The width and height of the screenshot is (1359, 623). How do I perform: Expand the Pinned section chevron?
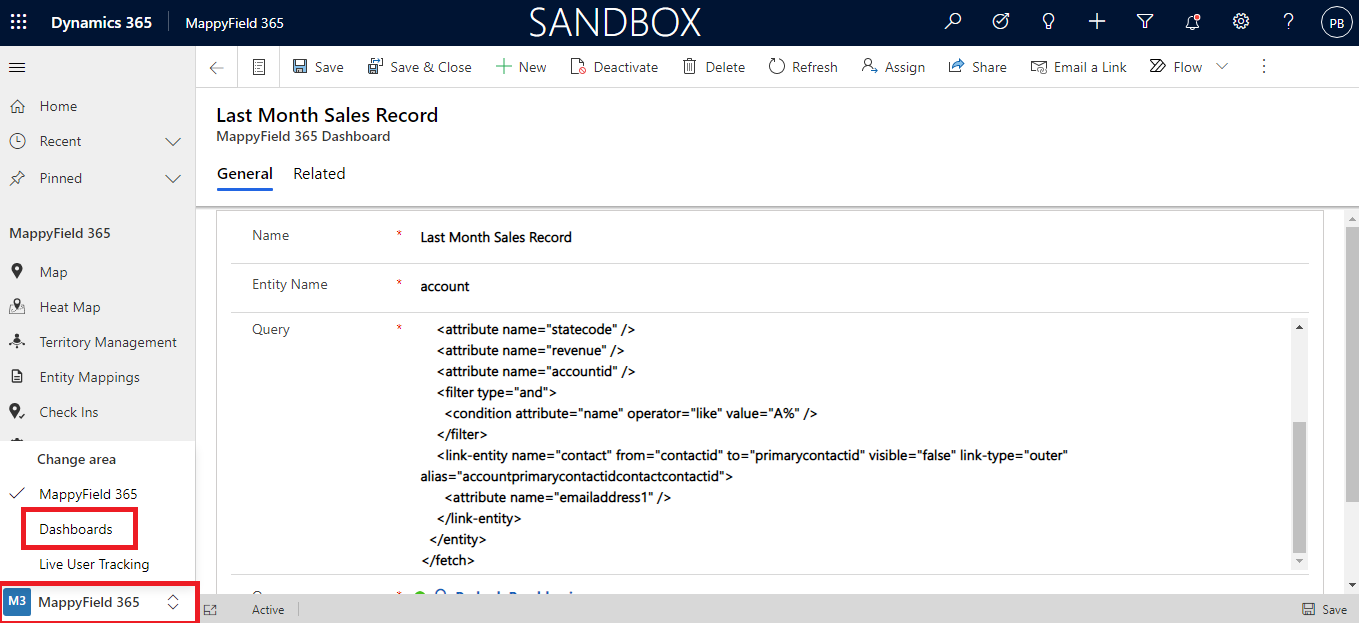173,179
